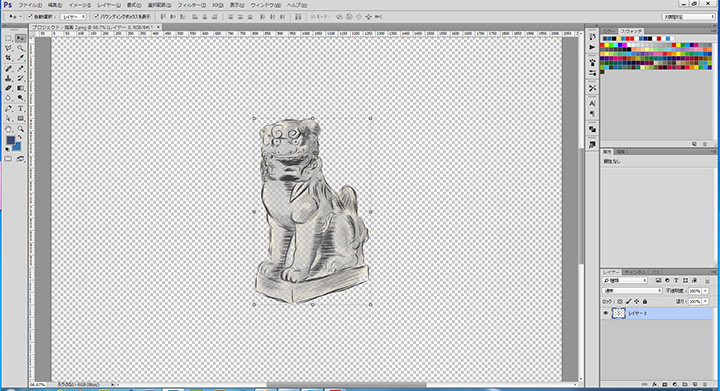This screenshot has width=720, height=391.
Task: Turn layer filtering switch on or off
Action: [x=707, y=280]
